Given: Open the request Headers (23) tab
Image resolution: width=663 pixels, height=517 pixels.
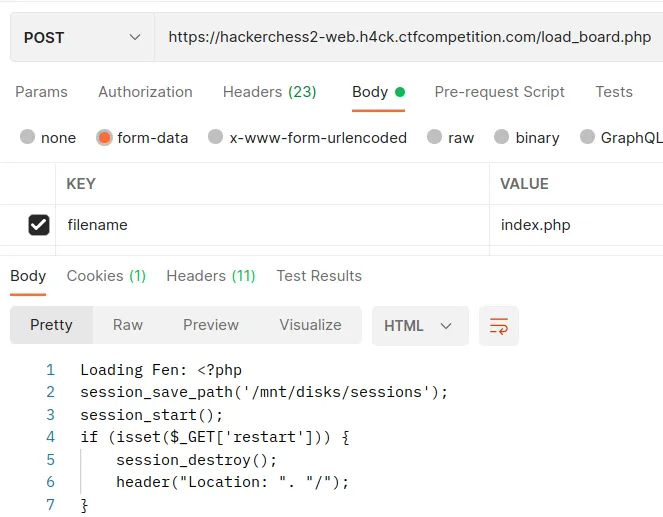Looking at the screenshot, I should (269, 92).
